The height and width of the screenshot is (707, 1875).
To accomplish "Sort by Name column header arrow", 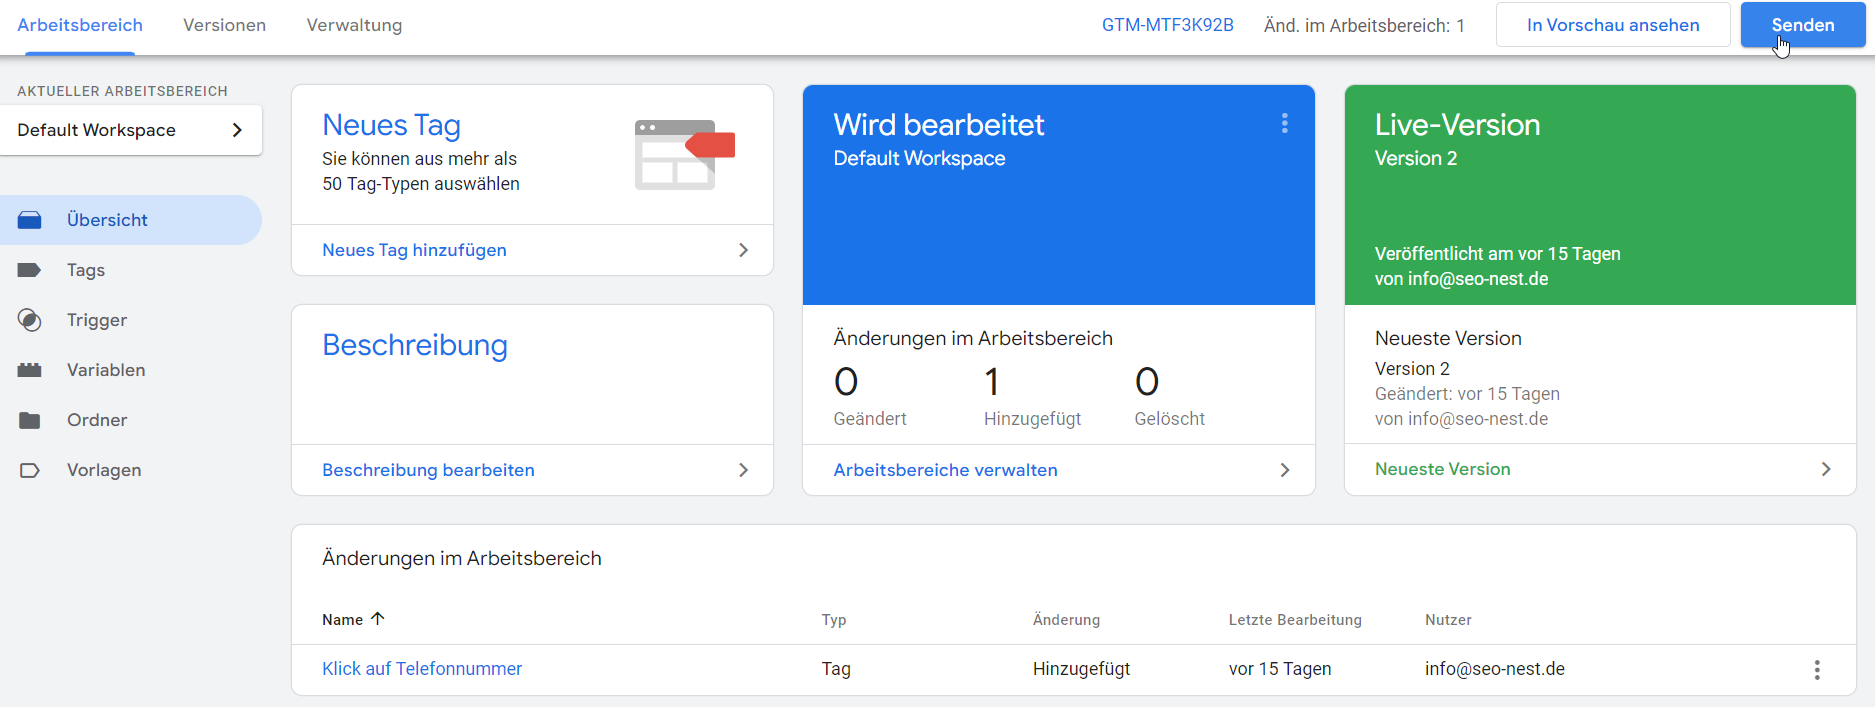I will tap(377, 619).
